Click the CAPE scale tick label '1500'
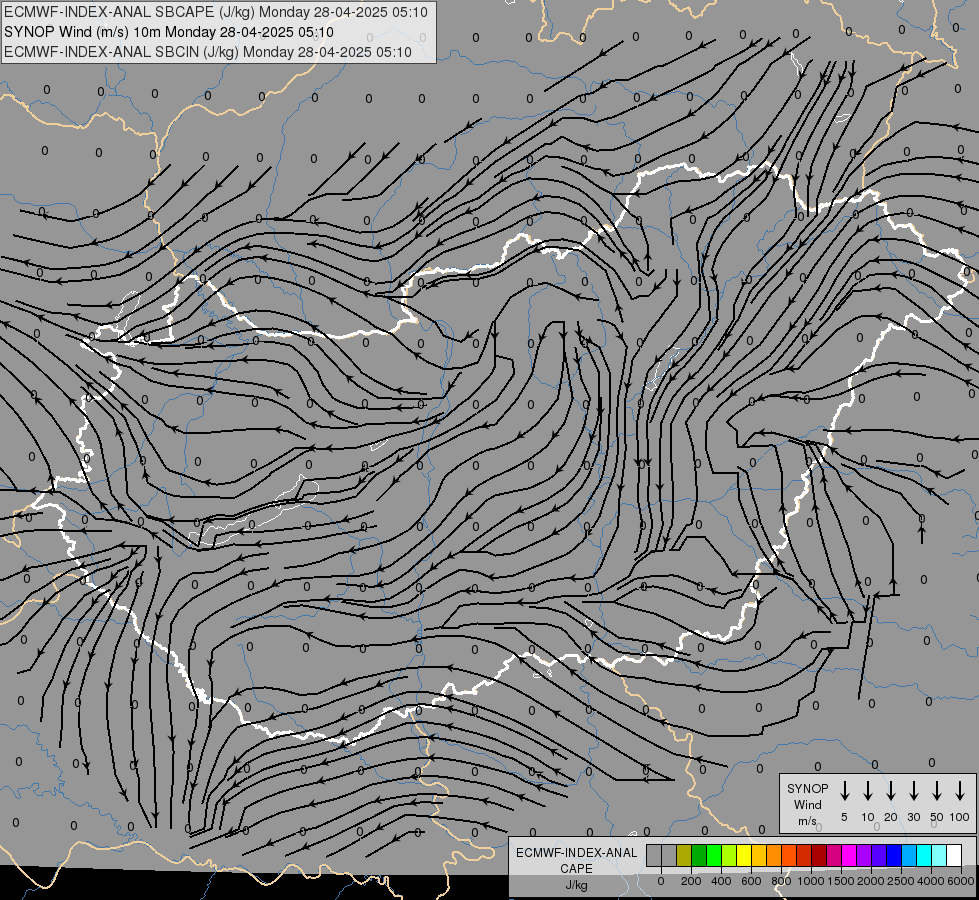Image resolution: width=979 pixels, height=900 pixels. [x=841, y=881]
